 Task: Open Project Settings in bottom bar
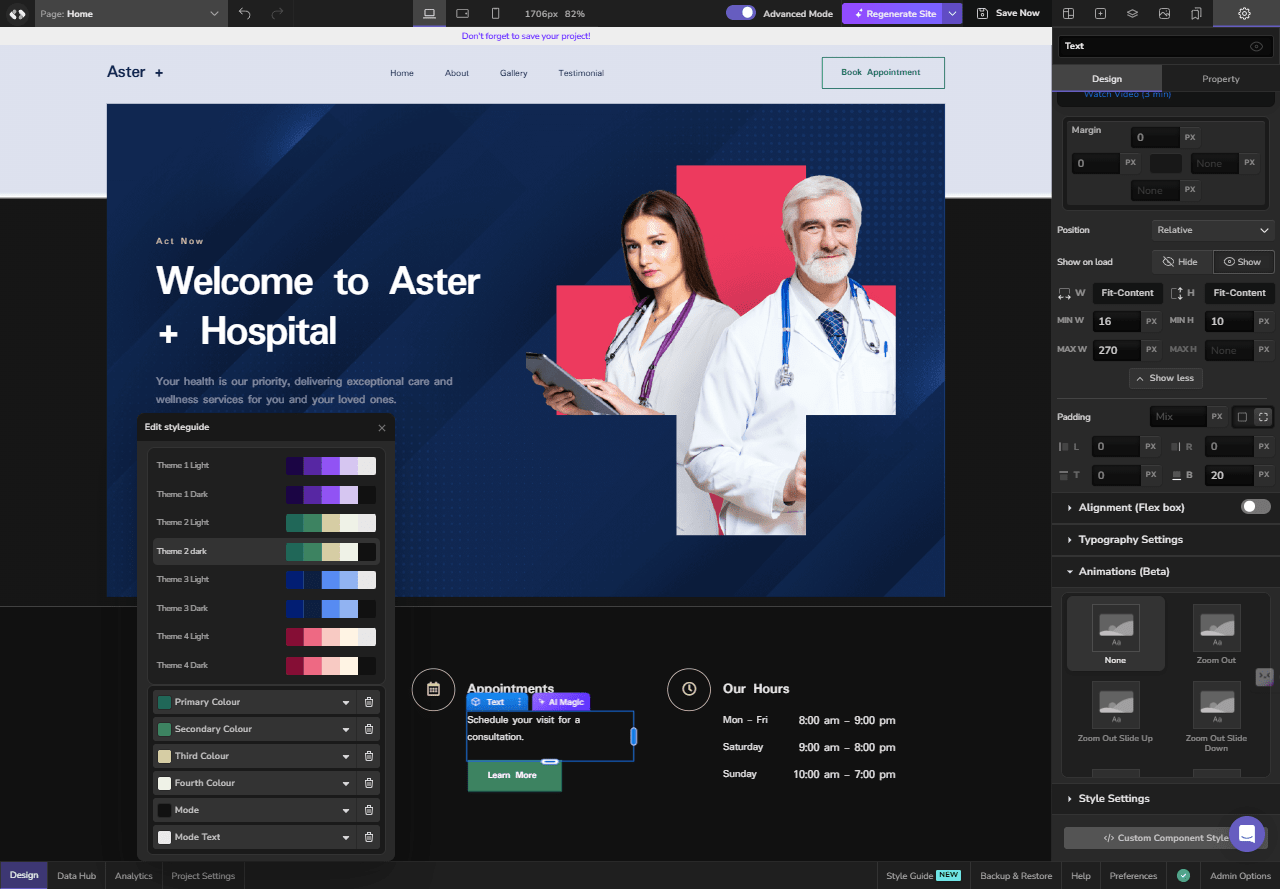point(203,876)
